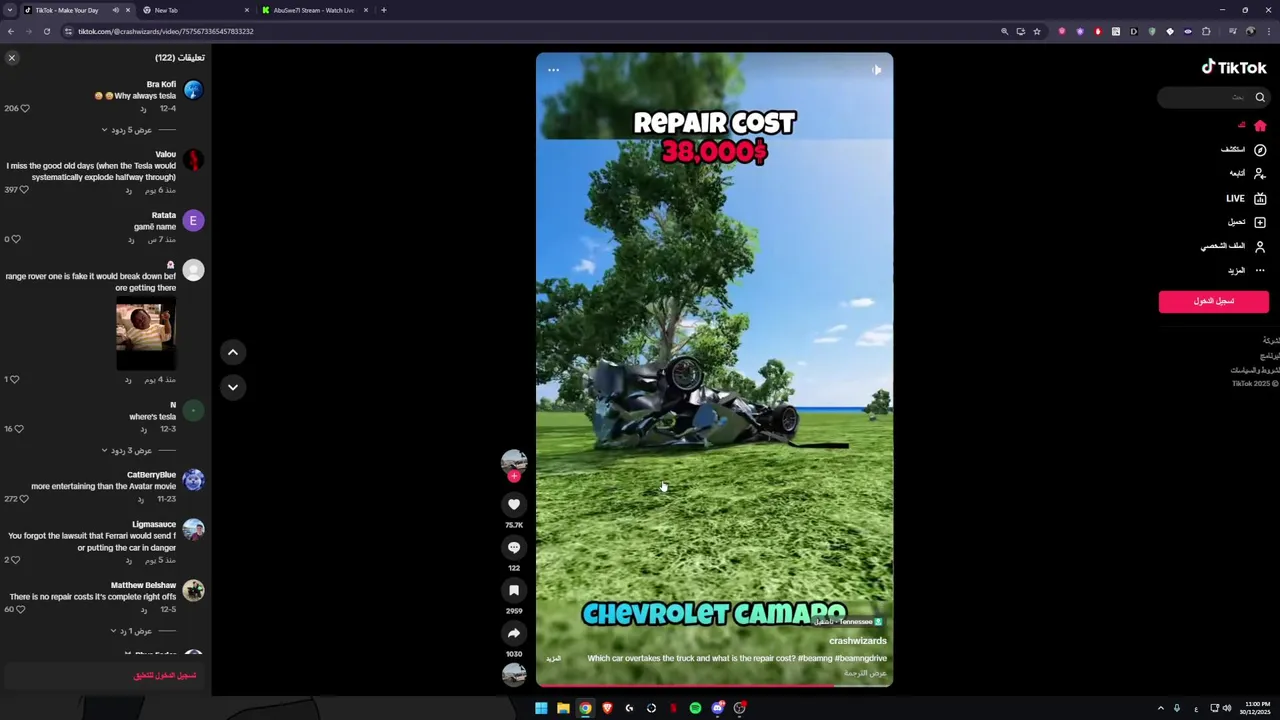1280x720 pixels.
Task: Open video three-dots options menu
Action: click(553, 70)
